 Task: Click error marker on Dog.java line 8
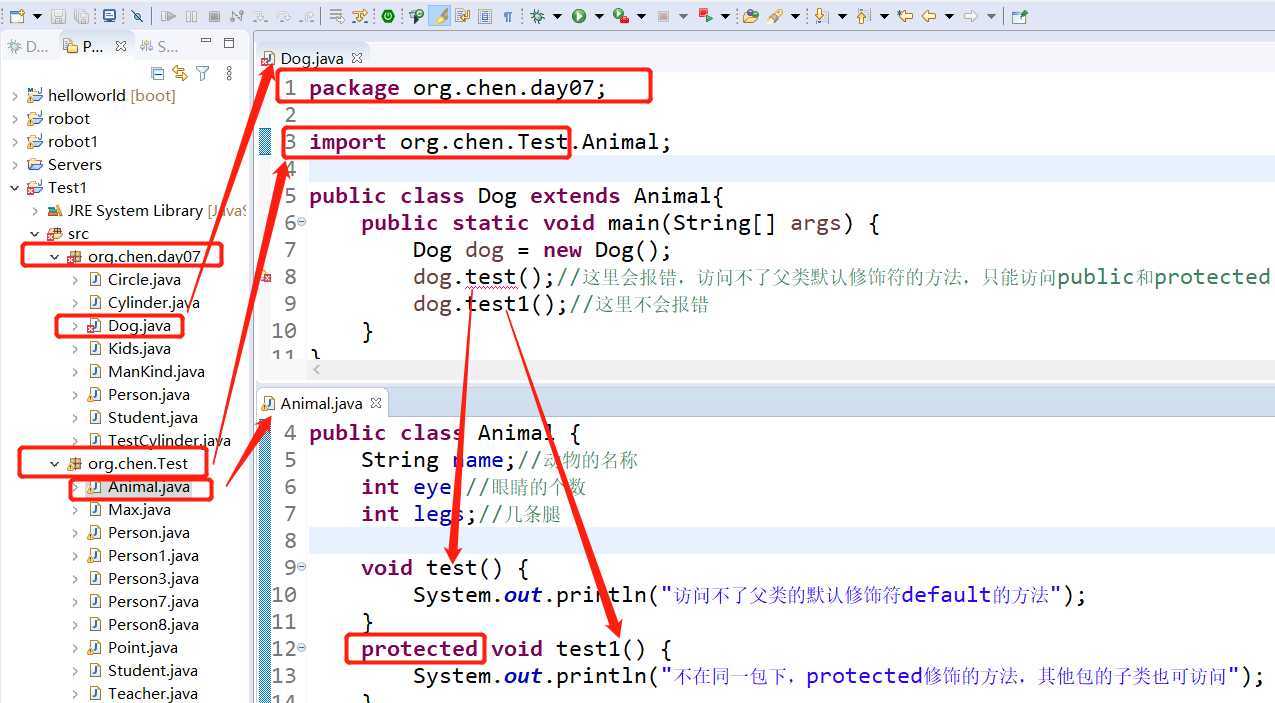click(266, 277)
